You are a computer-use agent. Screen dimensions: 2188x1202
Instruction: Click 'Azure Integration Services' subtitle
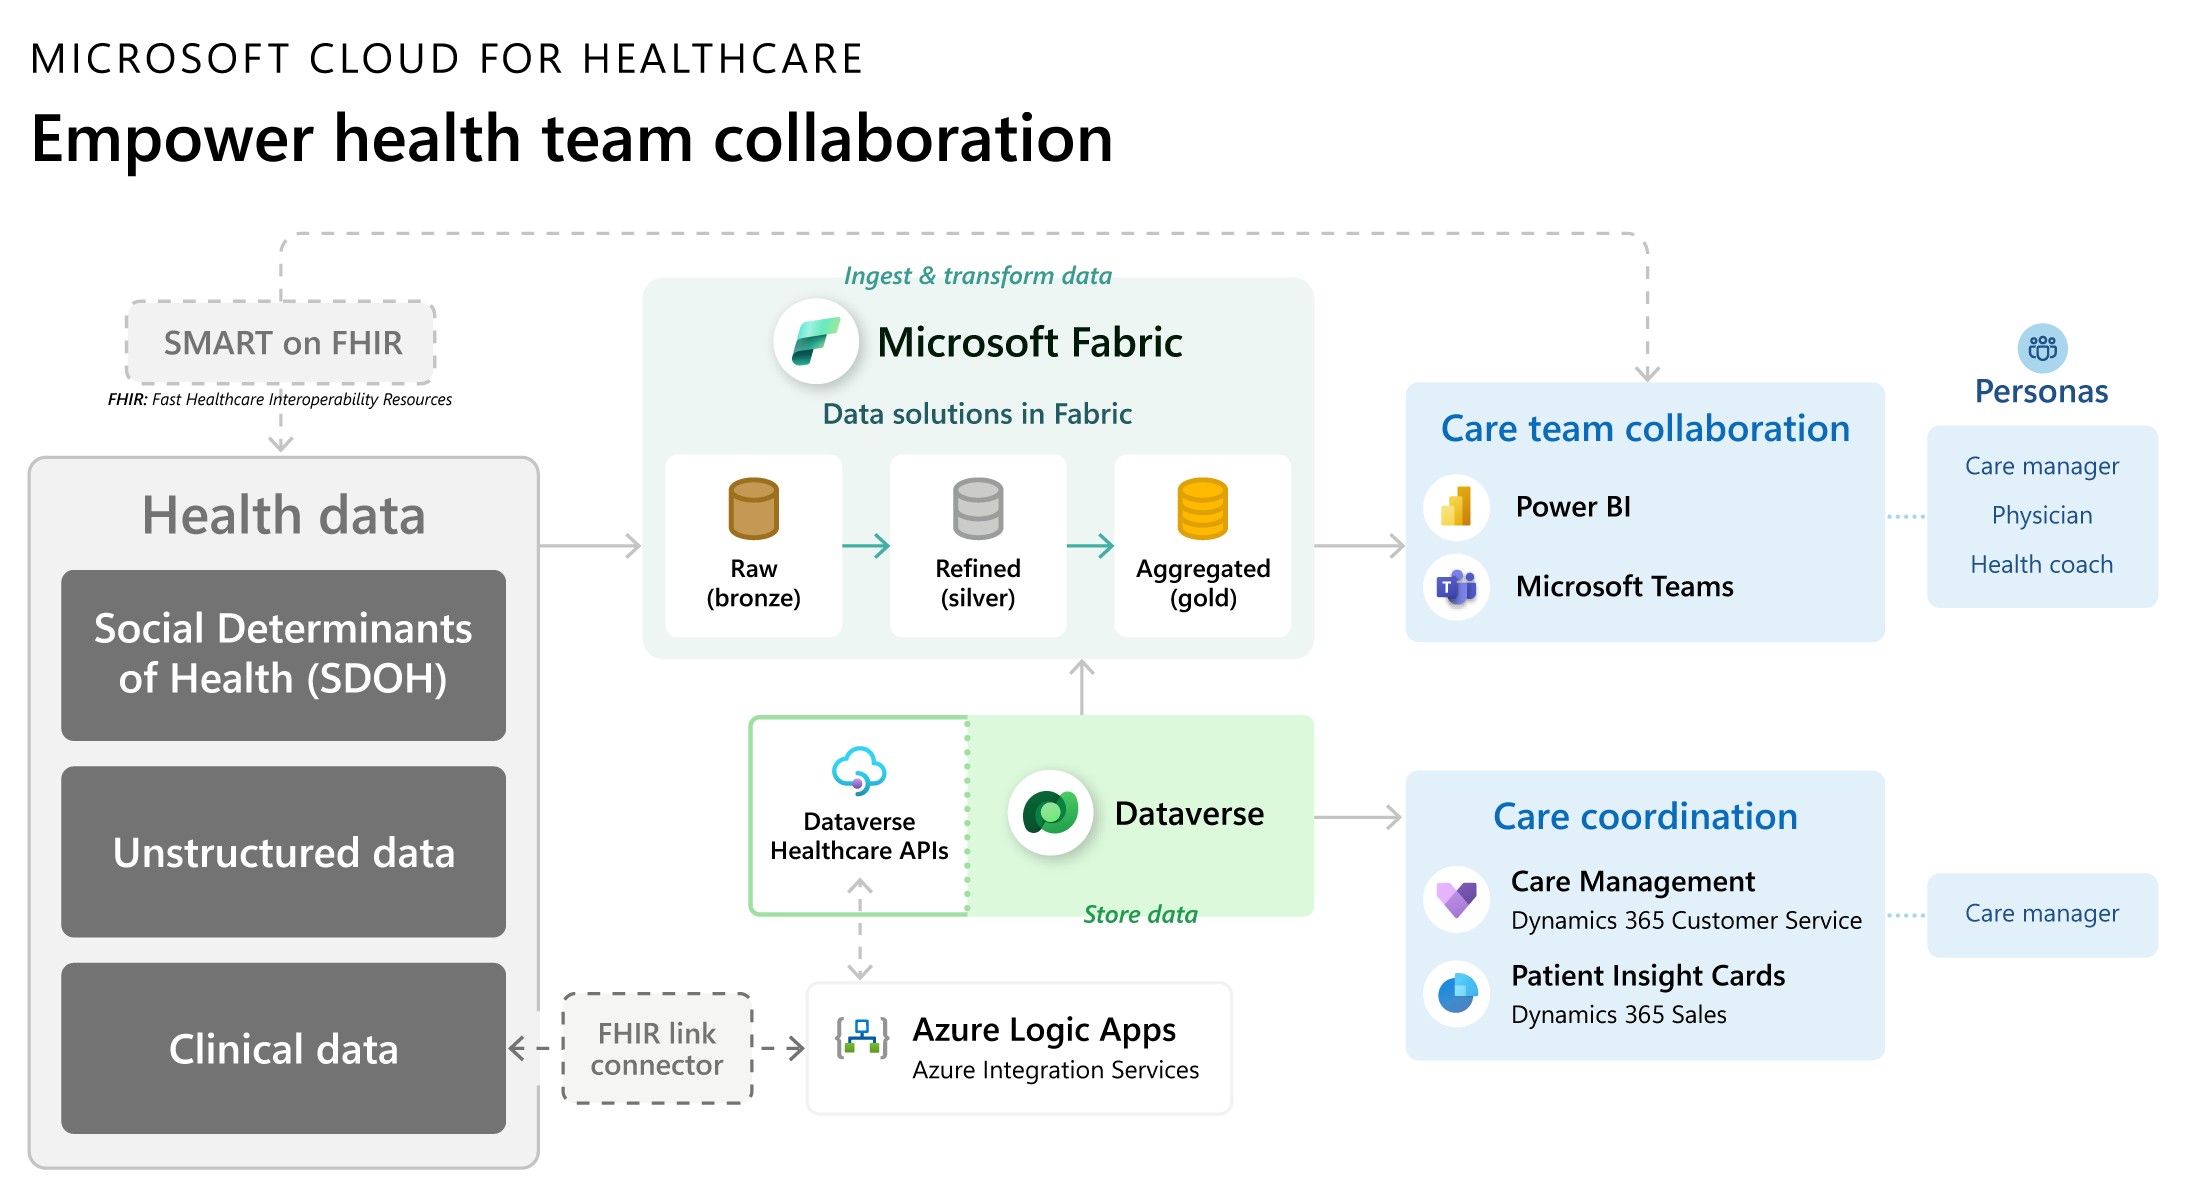tap(1055, 1070)
